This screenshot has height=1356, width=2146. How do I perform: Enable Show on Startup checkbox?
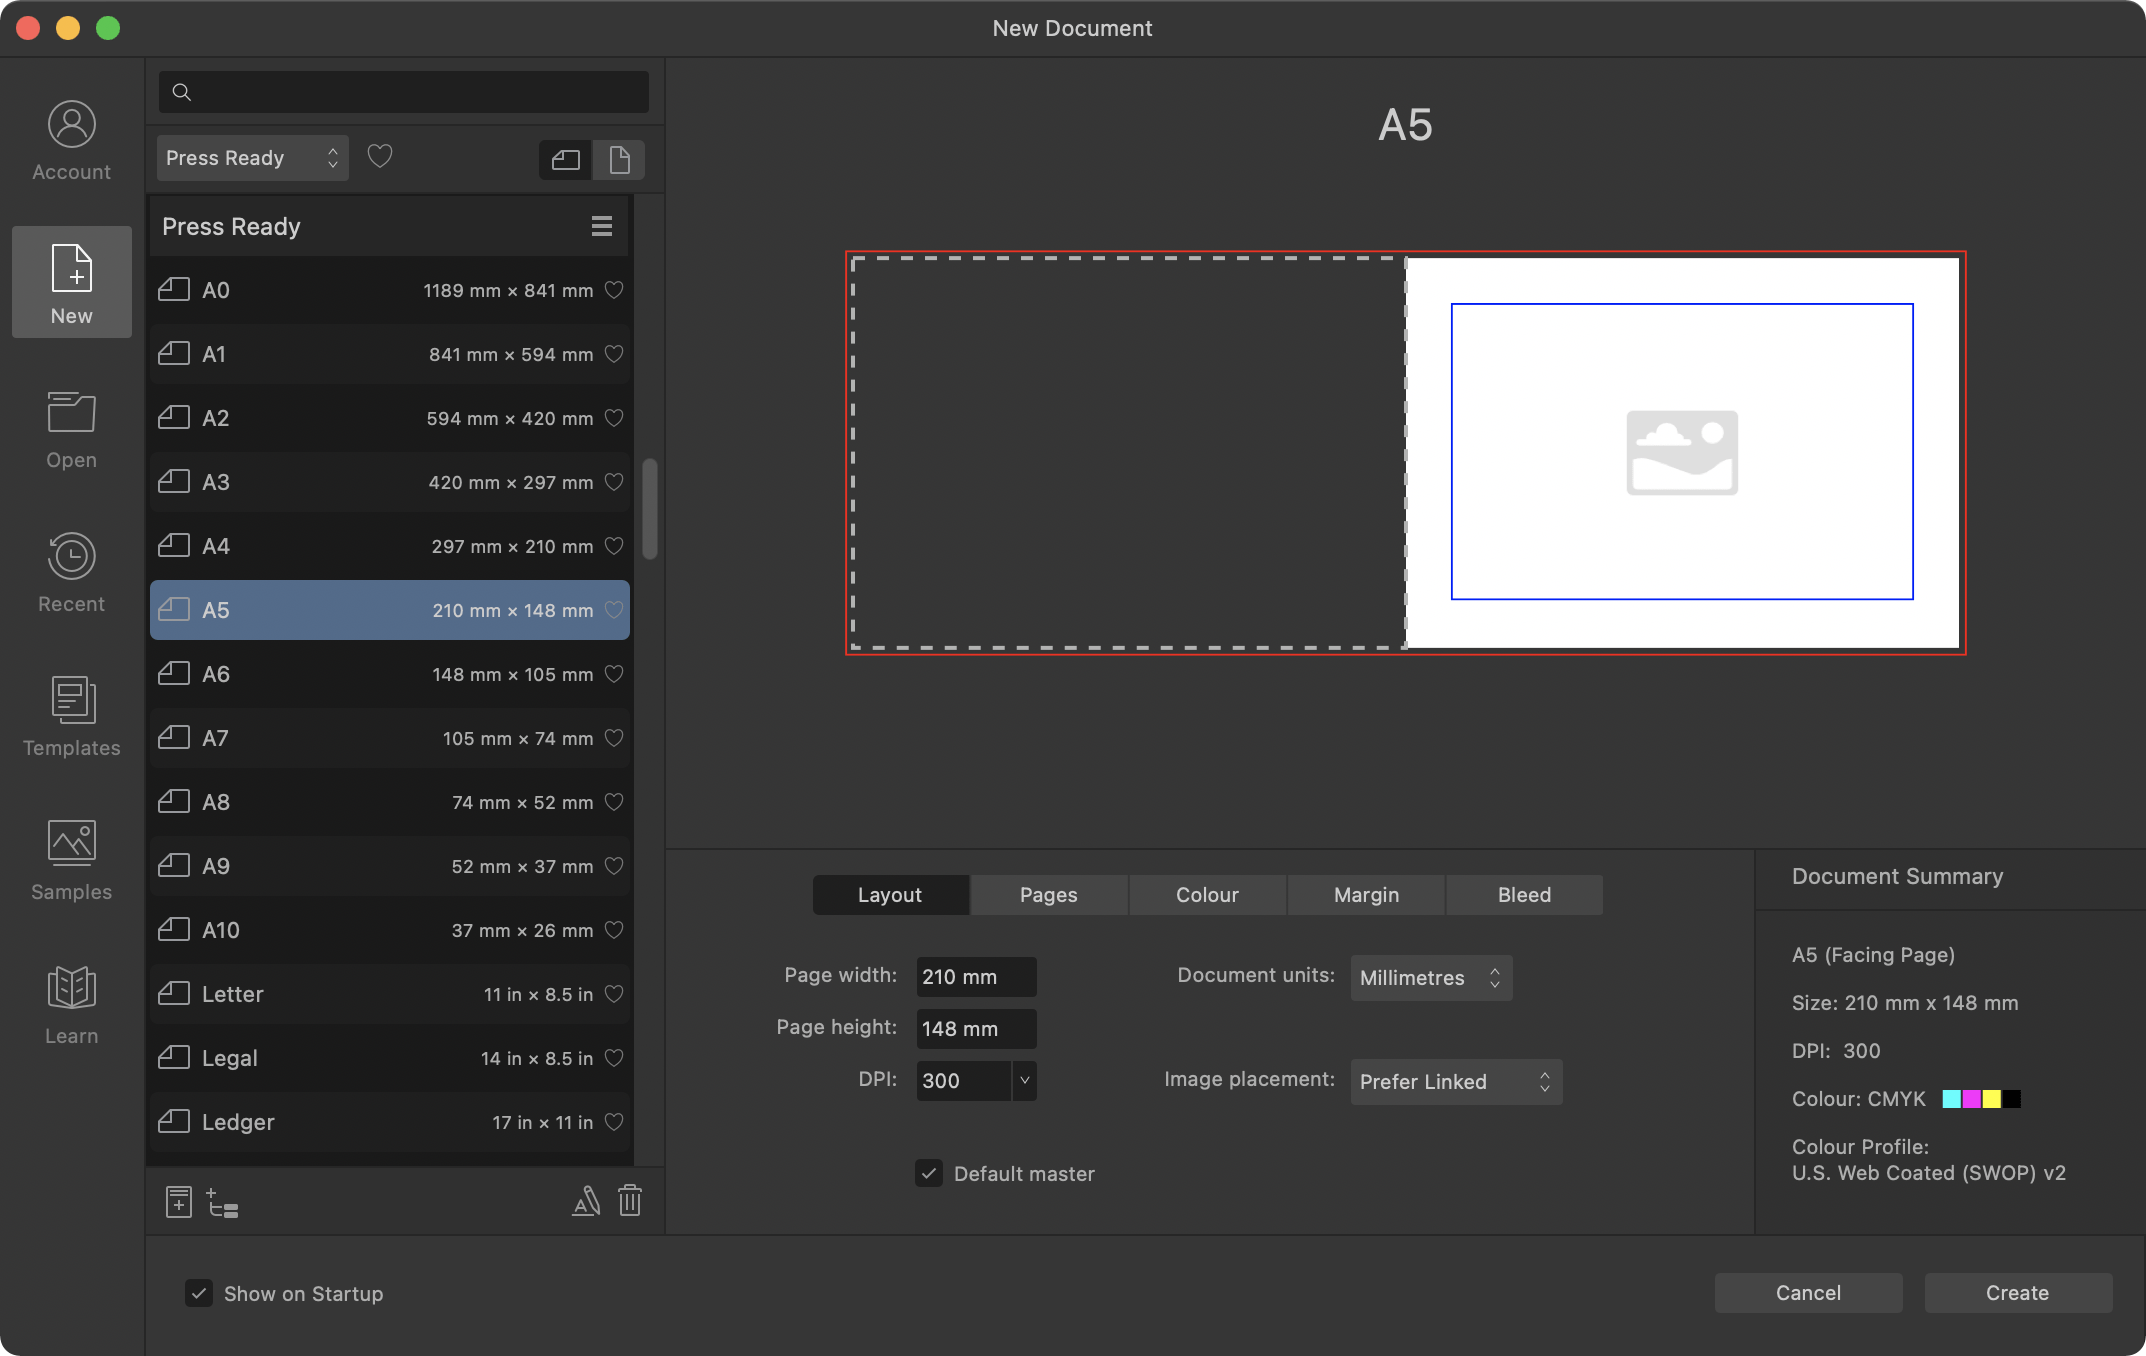[197, 1294]
